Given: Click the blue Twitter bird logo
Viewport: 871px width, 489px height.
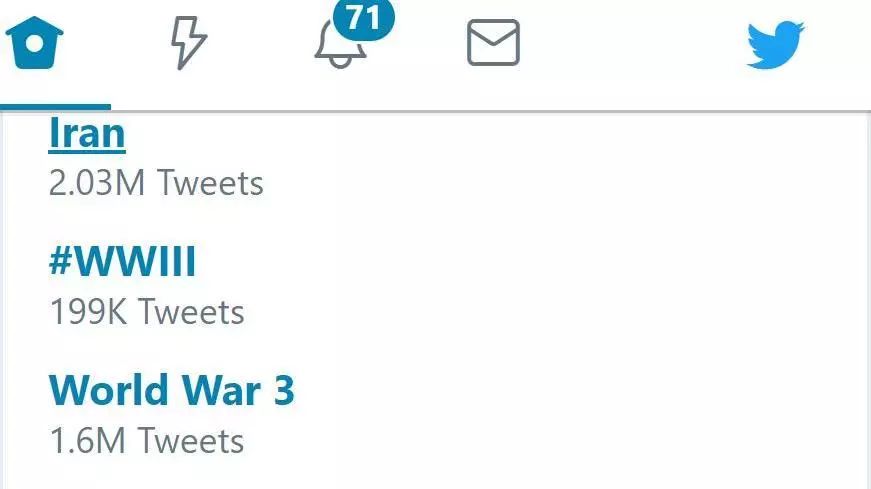Looking at the screenshot, I should 775,45.
